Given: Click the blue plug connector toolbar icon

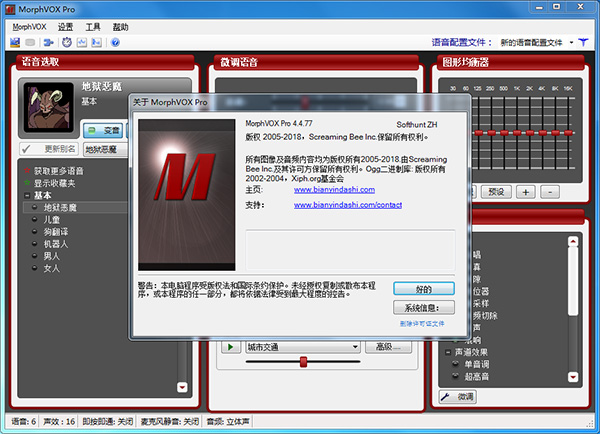Looking at the screenshot, I should (48, 42).
